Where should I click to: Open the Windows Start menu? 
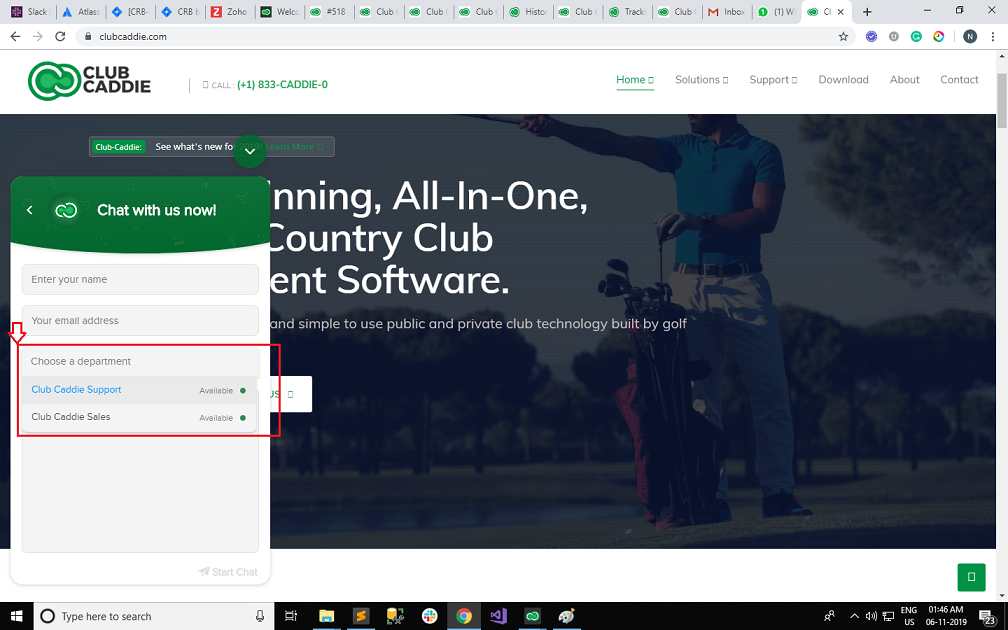click(16, 616)
